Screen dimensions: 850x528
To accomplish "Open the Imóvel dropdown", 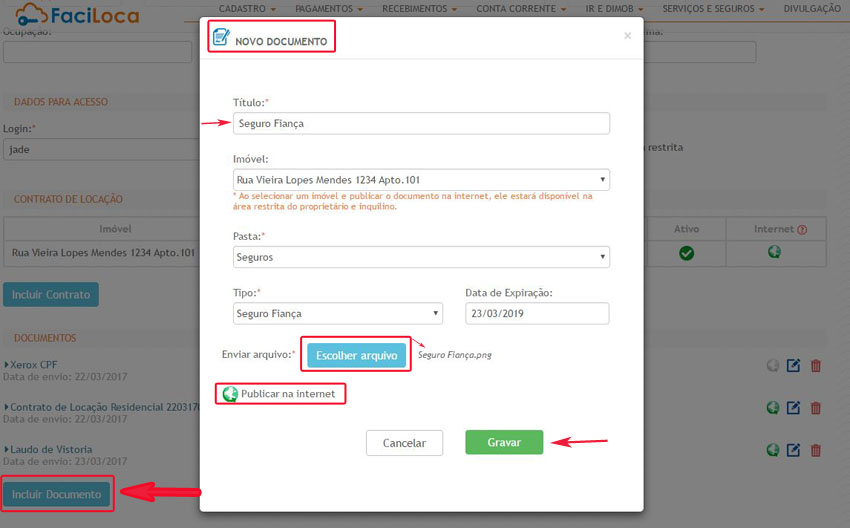I will pos(421,180).
